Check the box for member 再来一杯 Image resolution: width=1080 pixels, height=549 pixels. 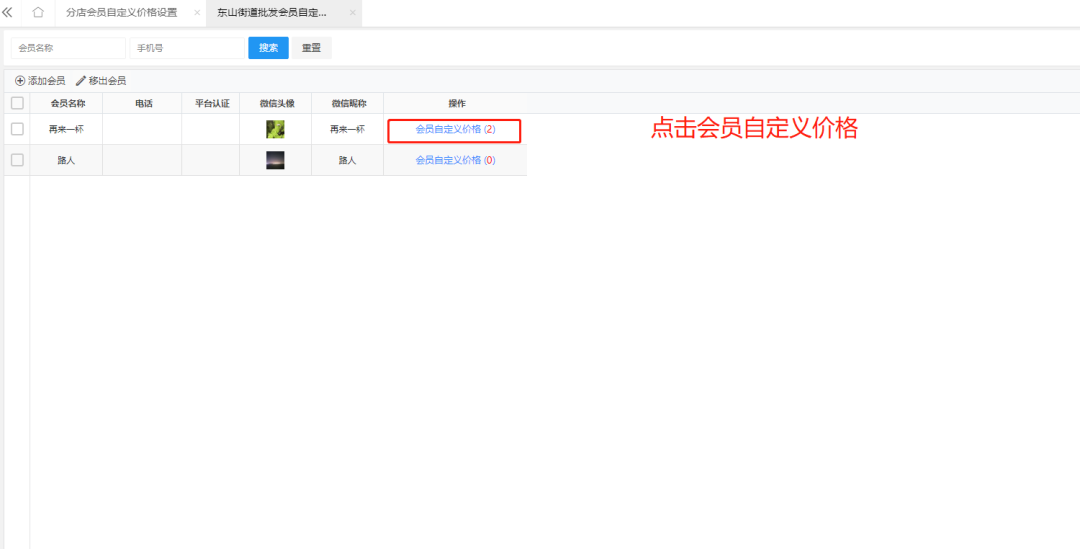pyautogui.click(x=17, y=129)
